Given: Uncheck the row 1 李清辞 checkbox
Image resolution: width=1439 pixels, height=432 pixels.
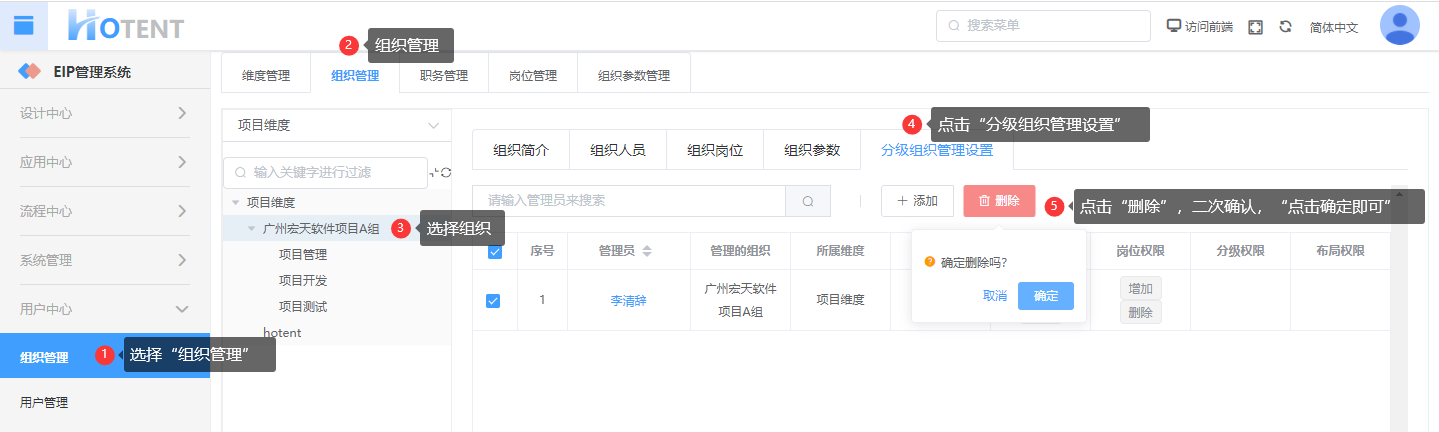Looking at the screenshot, I should pos(493,300).
